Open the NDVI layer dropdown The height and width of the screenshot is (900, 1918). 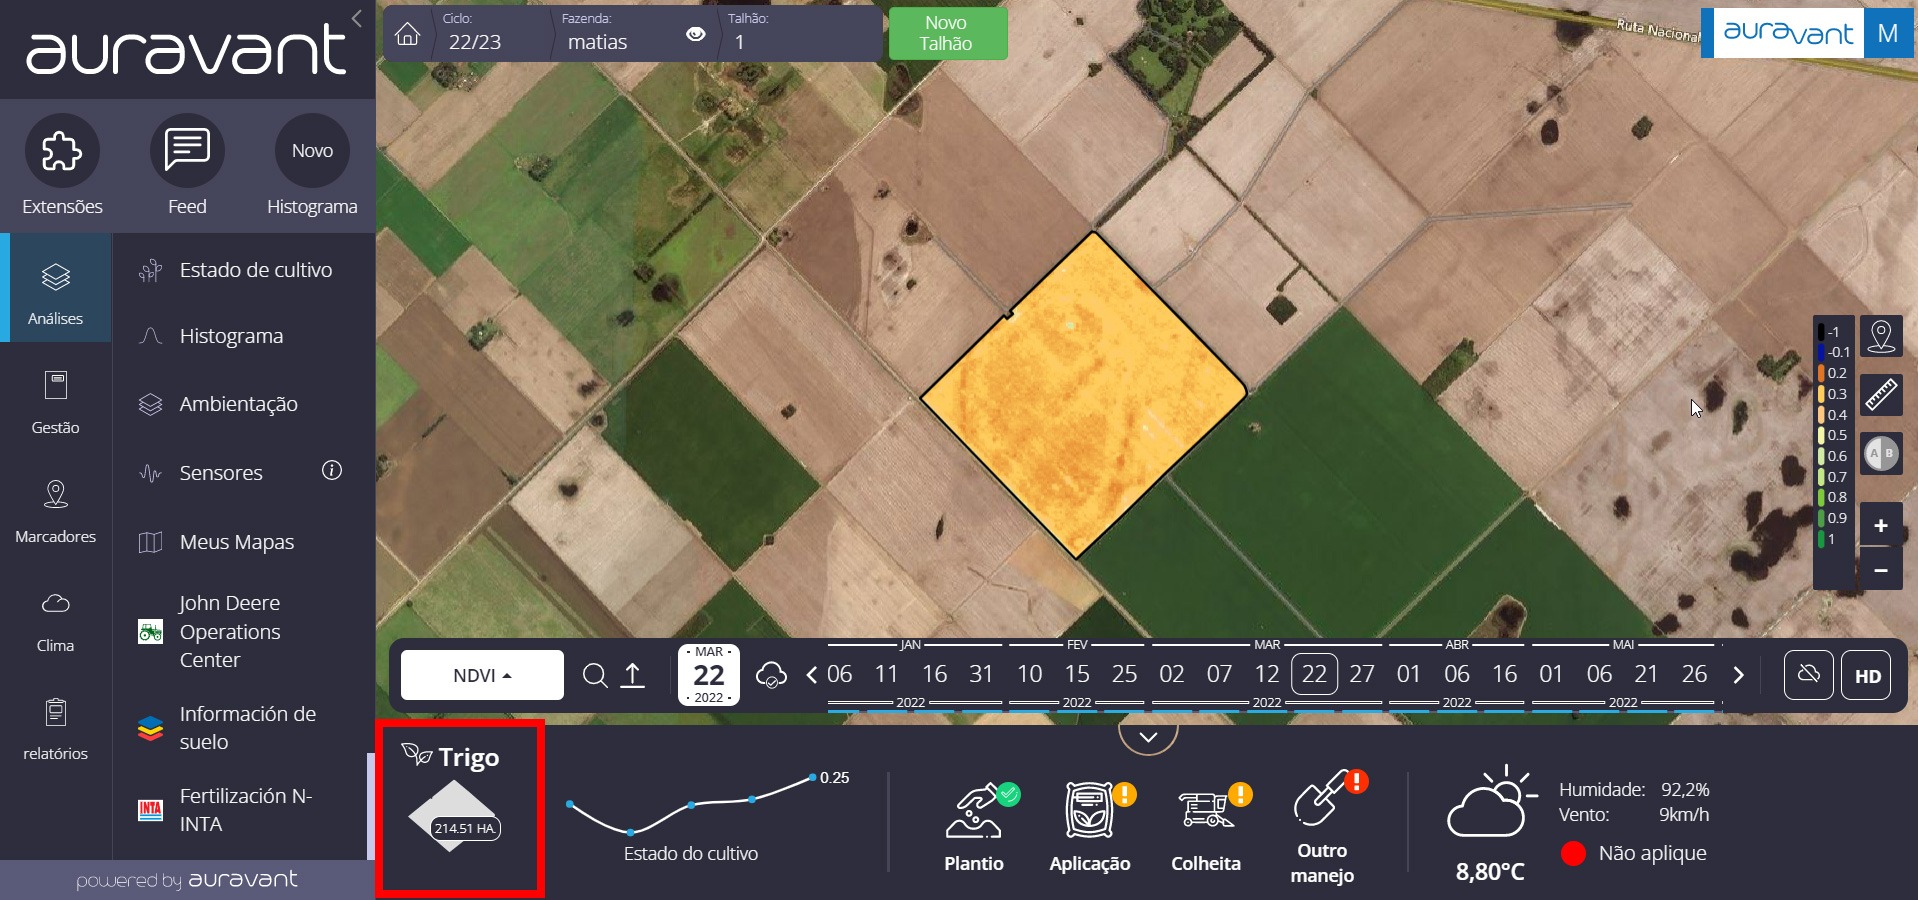pyautogui.click(x=482, y=675)
